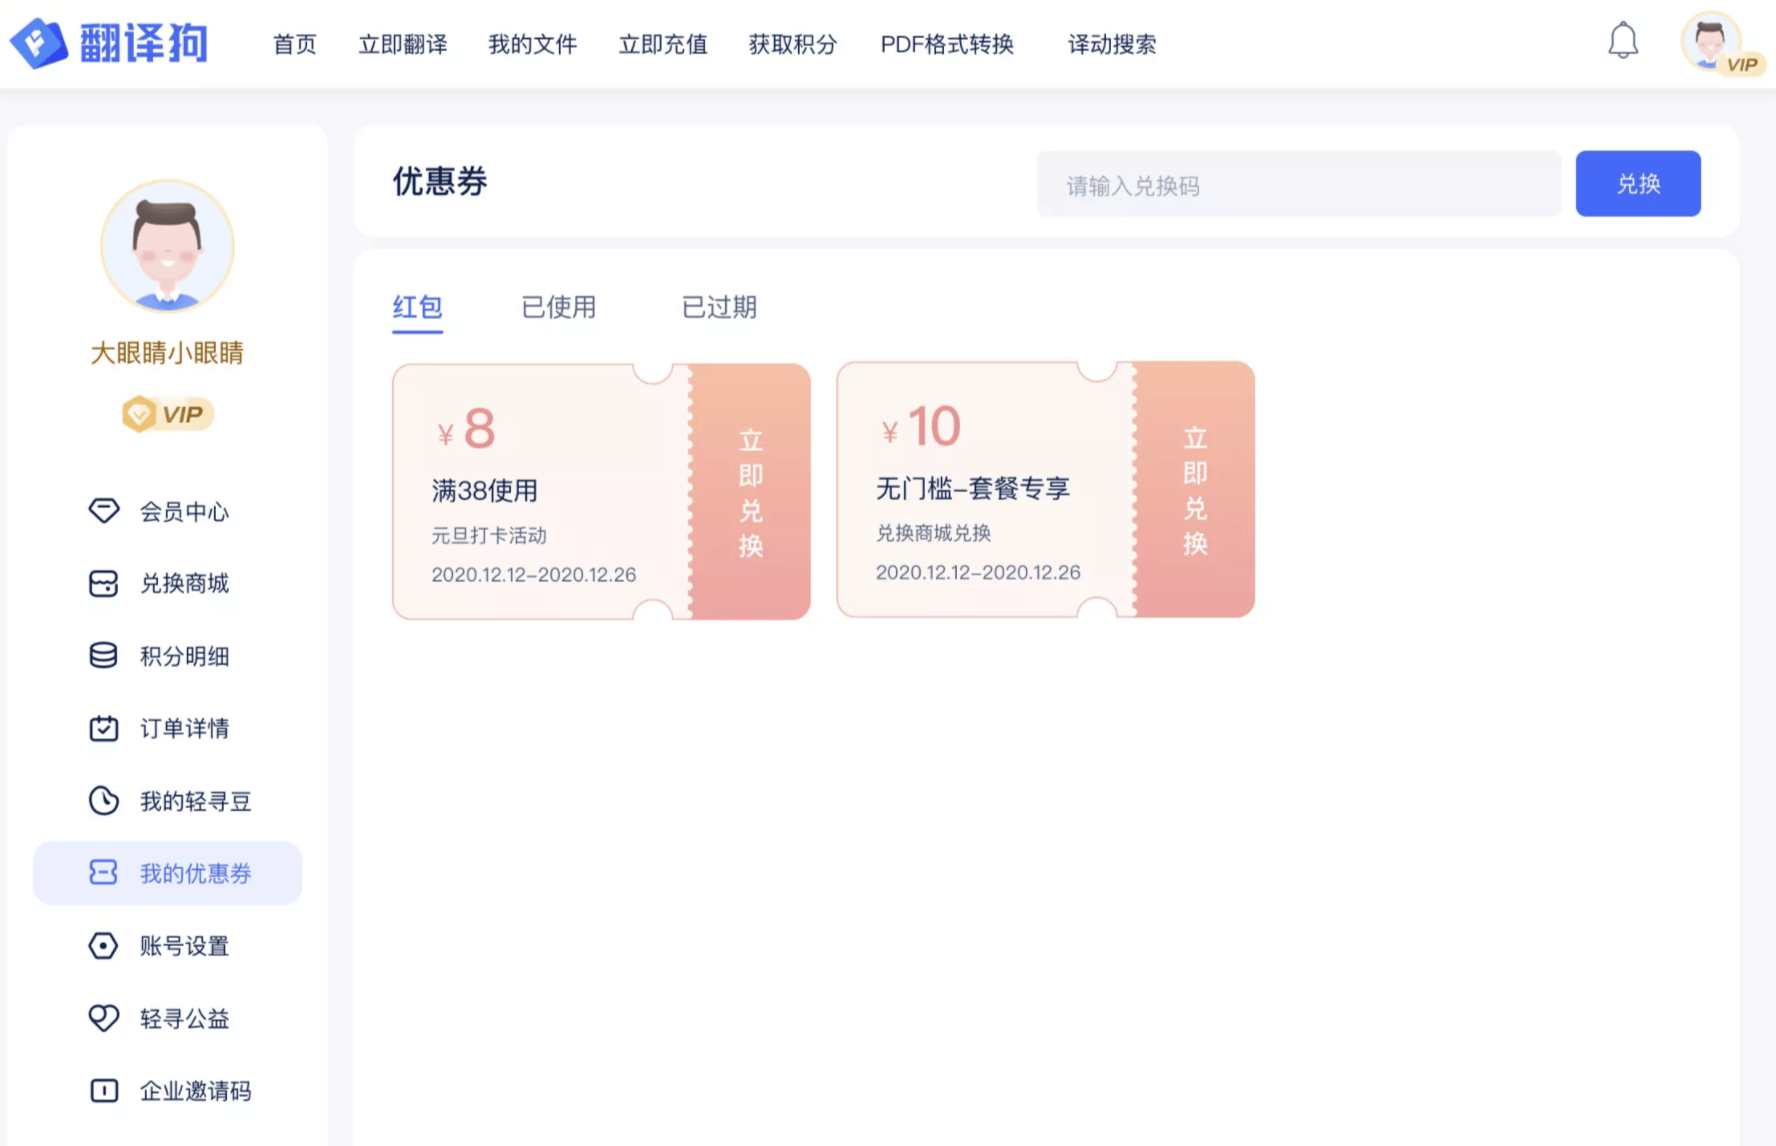Click the notification bell icon
1776x1146 pixels.
tap(1622, 42)
